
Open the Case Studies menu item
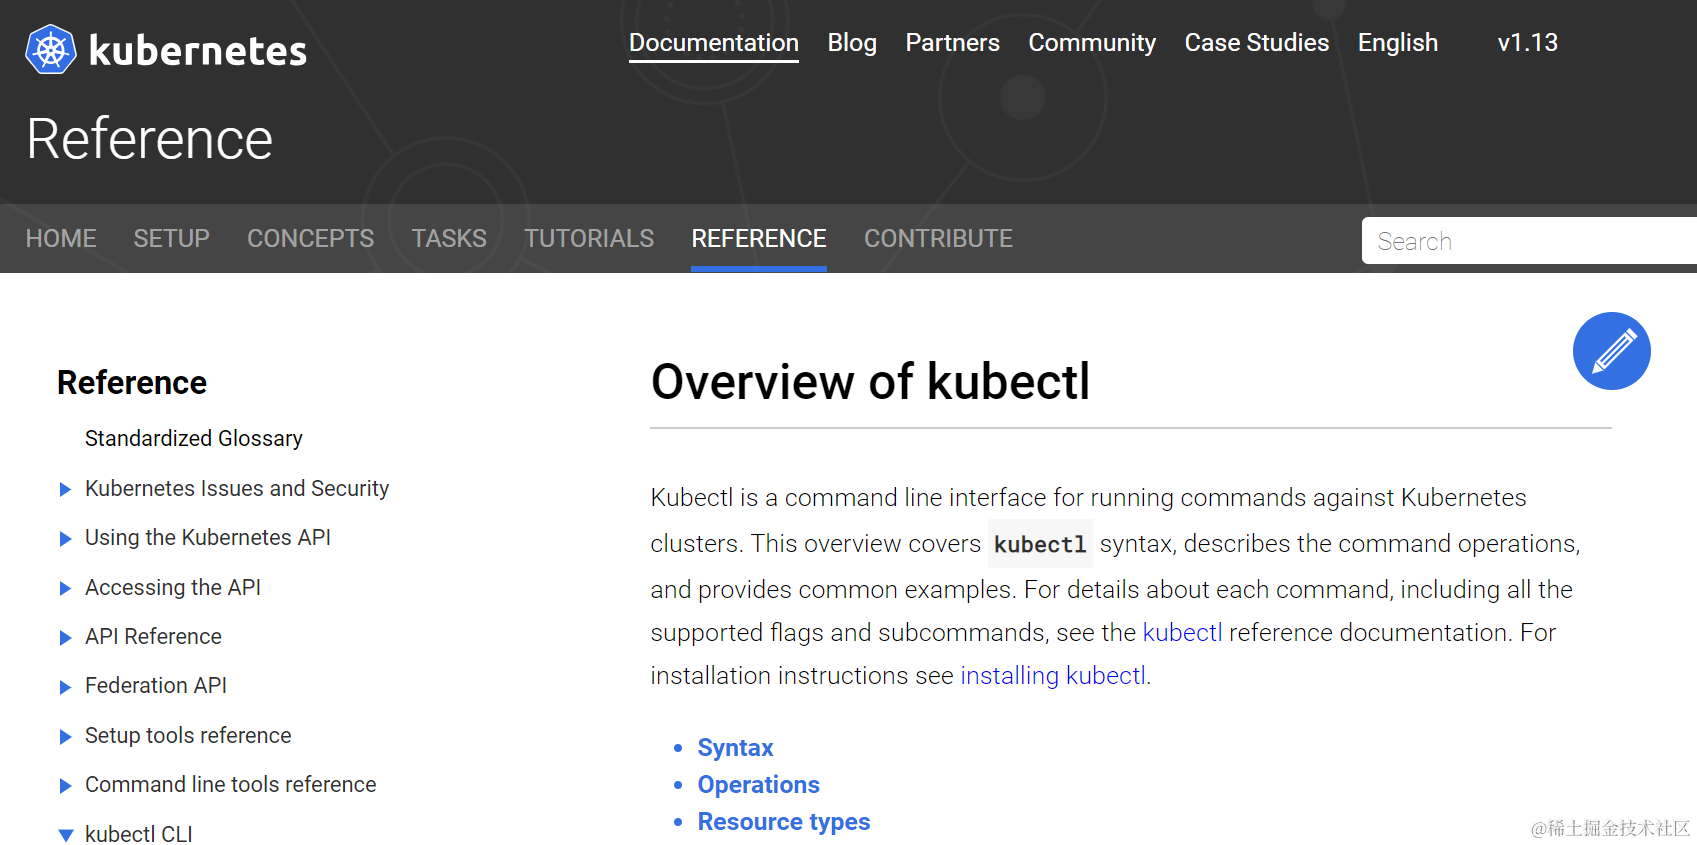[x=1256, y=43]
